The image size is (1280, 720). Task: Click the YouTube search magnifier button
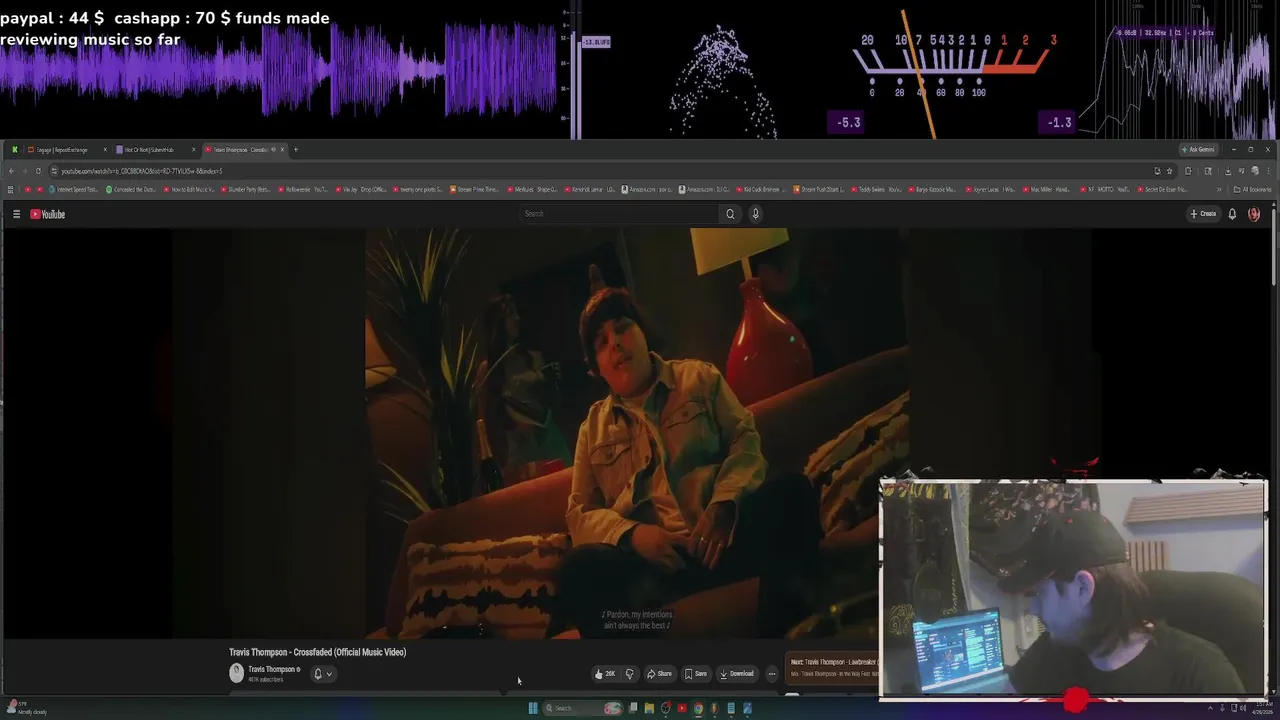tap(730, 214)
